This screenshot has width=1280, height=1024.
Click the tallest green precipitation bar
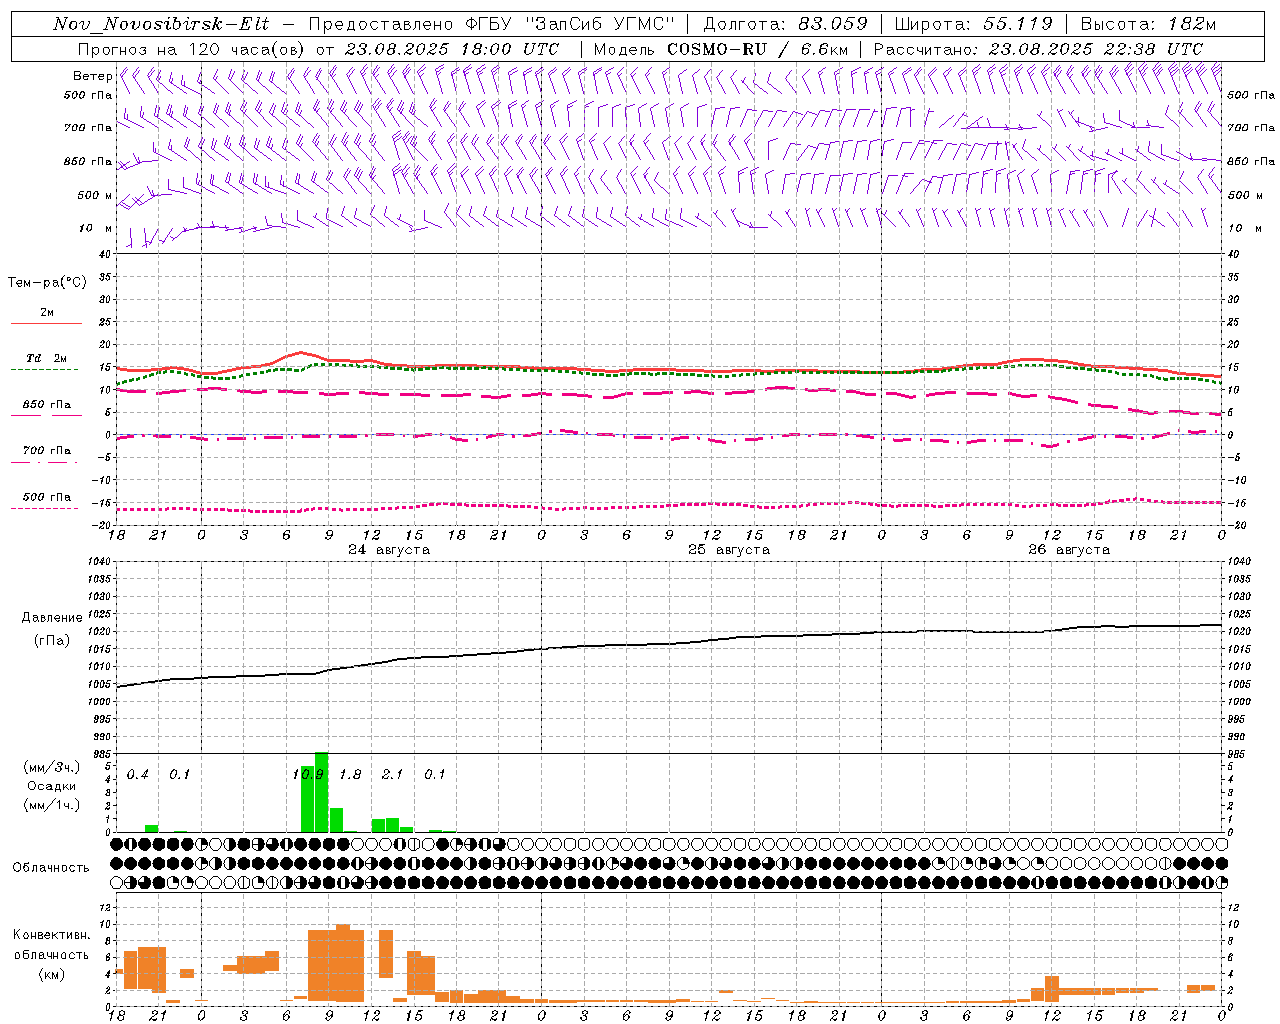click(x=322, y=792)
